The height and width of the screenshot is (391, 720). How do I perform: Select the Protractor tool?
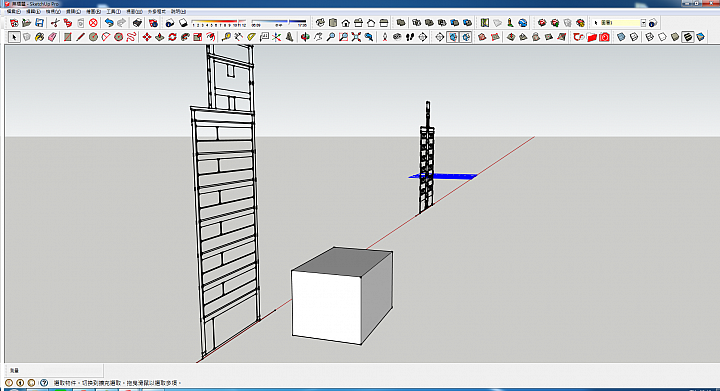pyautogui.click(x=252, y=37)
